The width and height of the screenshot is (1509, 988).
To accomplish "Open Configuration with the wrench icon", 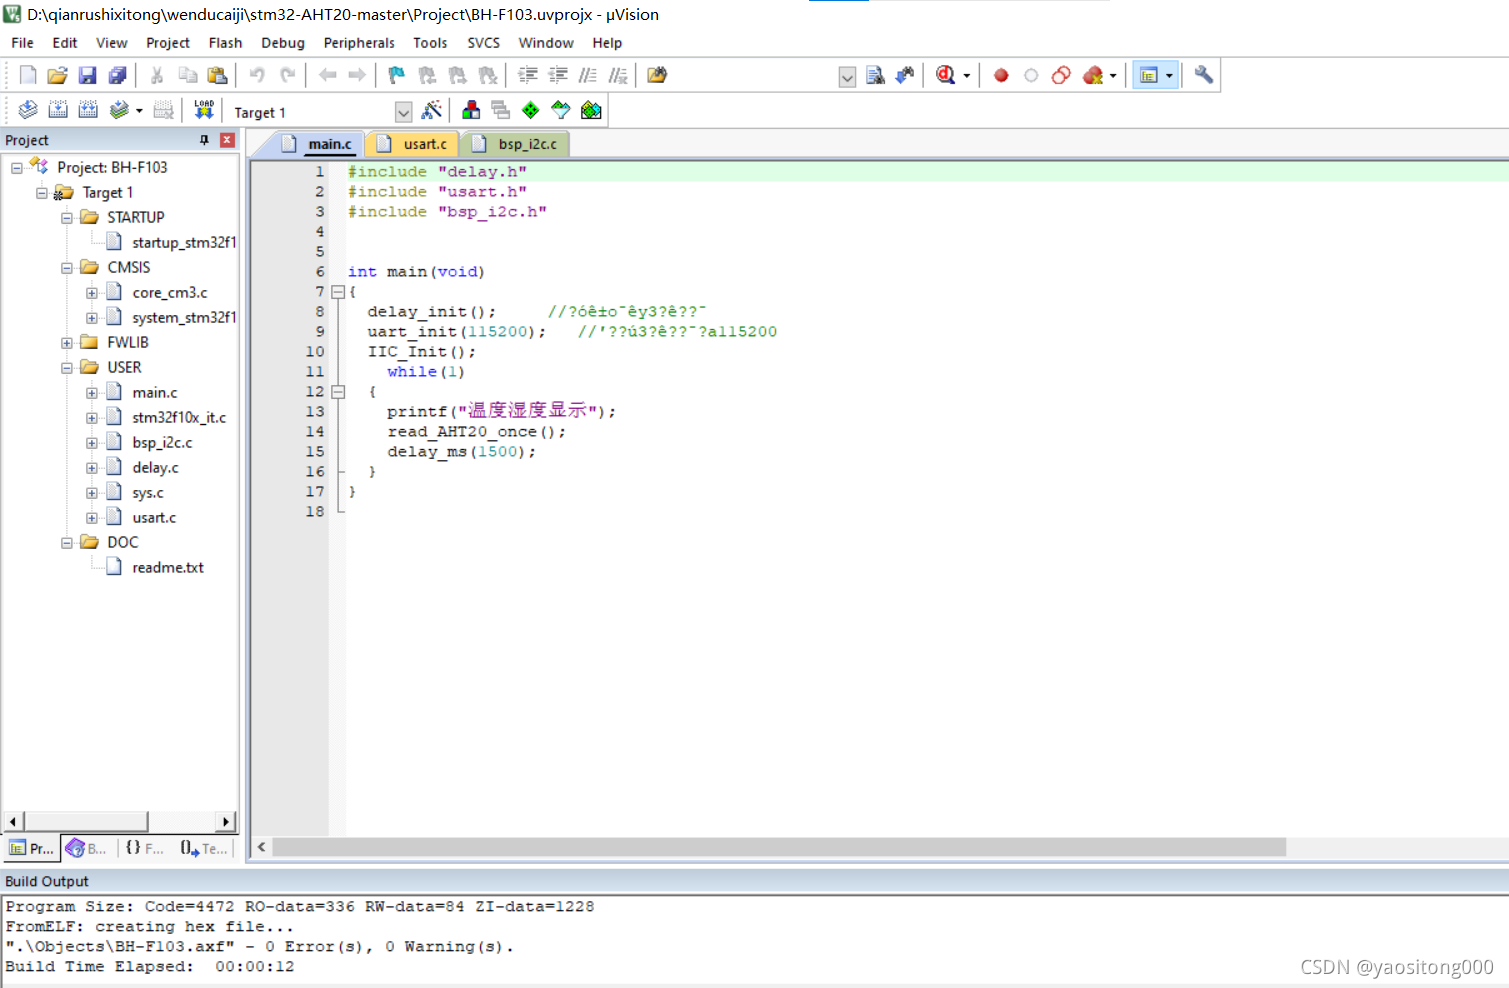I will [x=1204, y=75].
